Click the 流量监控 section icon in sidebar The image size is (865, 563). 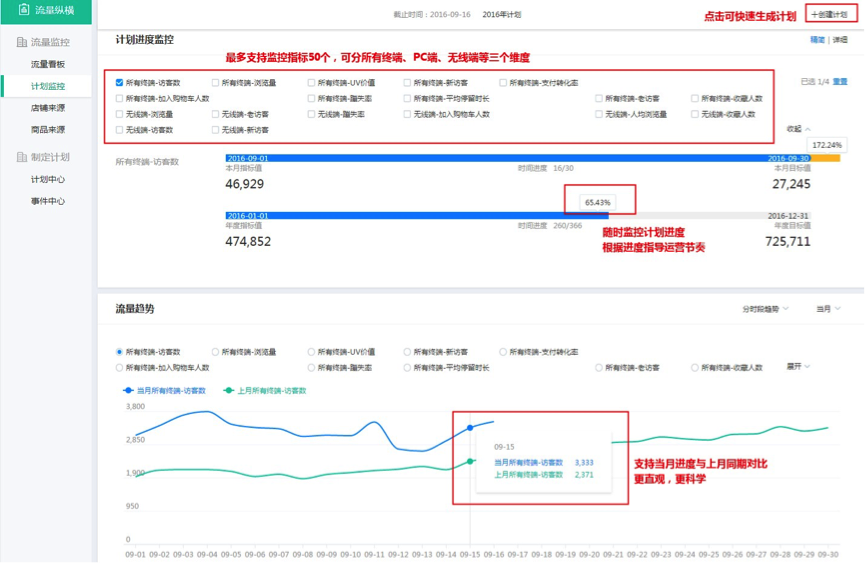tap(22, 42)
